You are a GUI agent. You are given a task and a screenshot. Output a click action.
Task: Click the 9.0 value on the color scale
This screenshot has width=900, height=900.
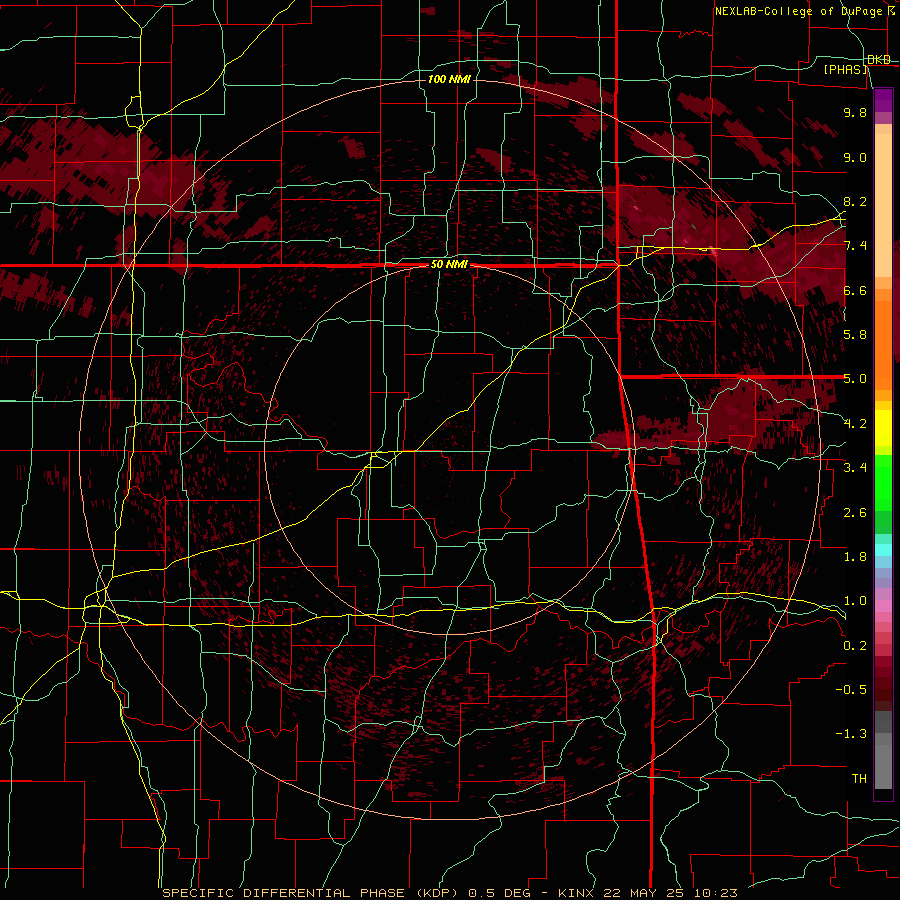click(855, 157)
